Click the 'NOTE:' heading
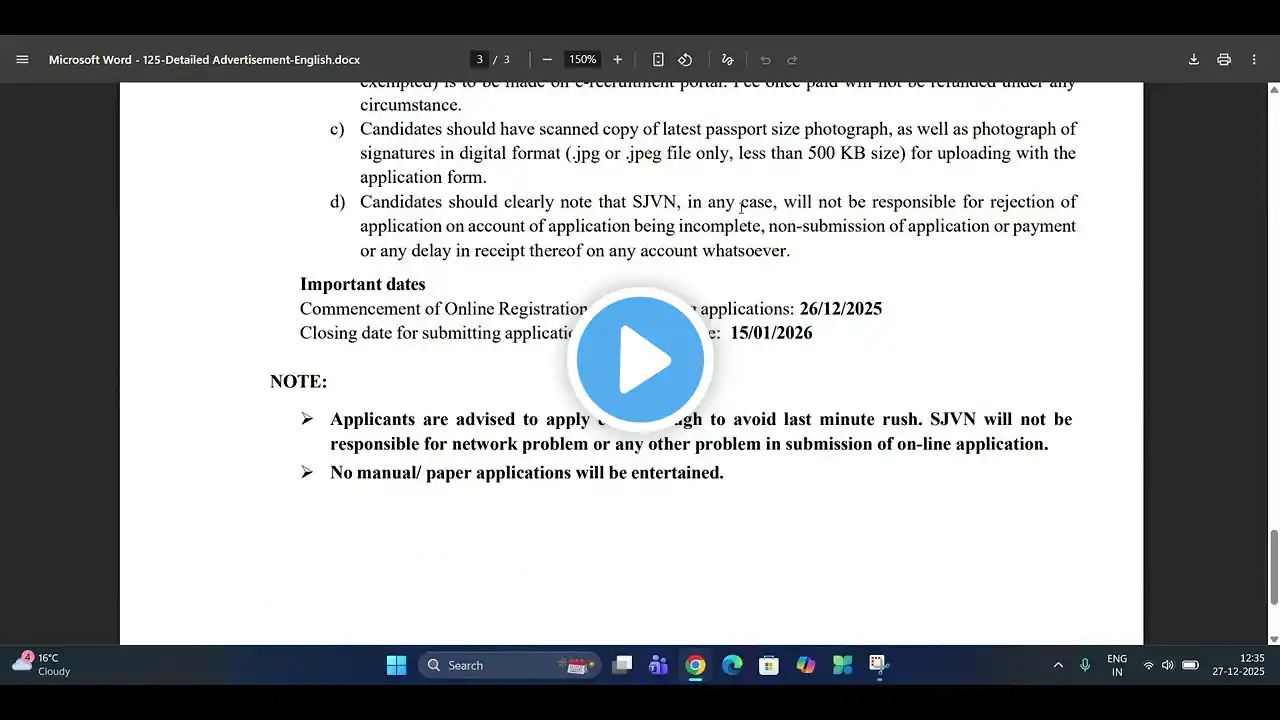The image size is (1280, 720). [298, 381]
